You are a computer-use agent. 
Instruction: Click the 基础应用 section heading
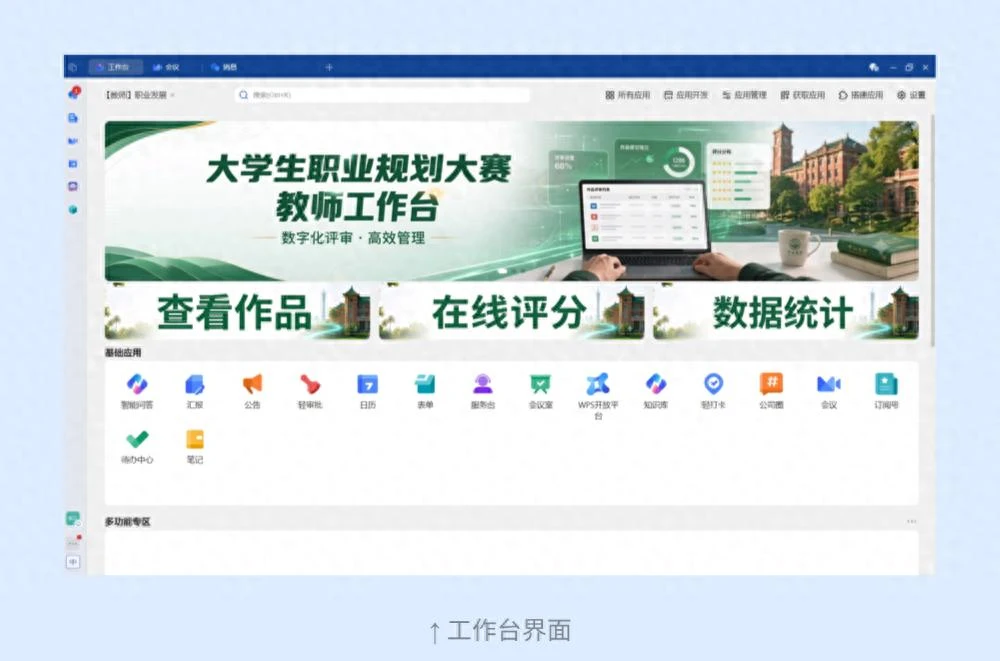(x=123, y=353)
